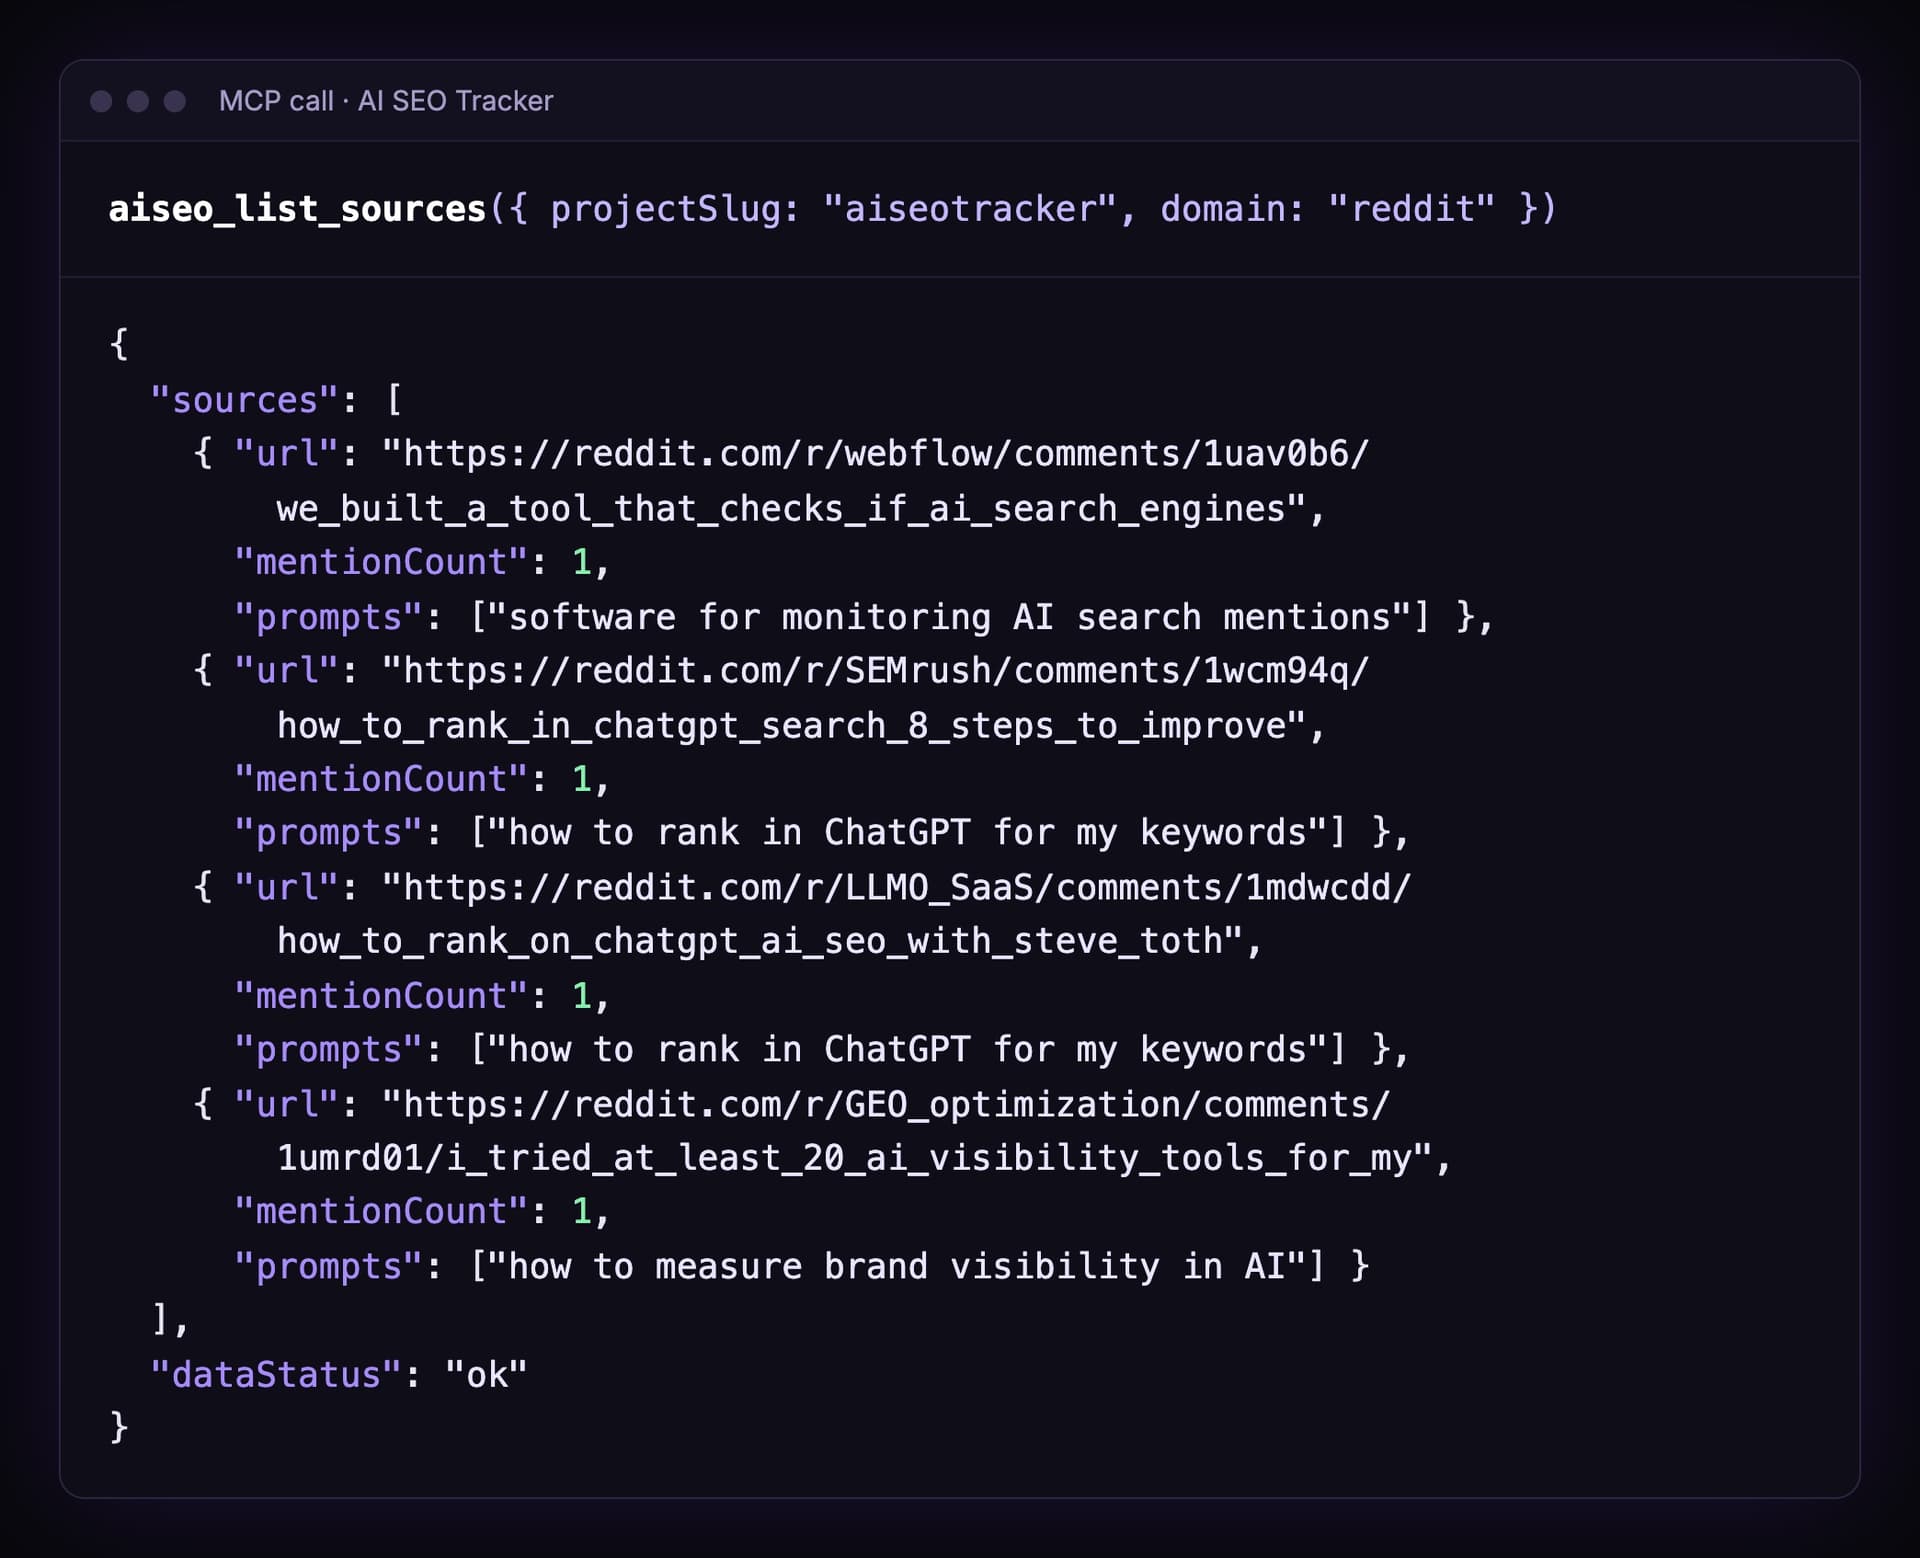Click the third window dot in the title bar
This screenshot has height=1558, width=1920.
(x=175, y=101)
